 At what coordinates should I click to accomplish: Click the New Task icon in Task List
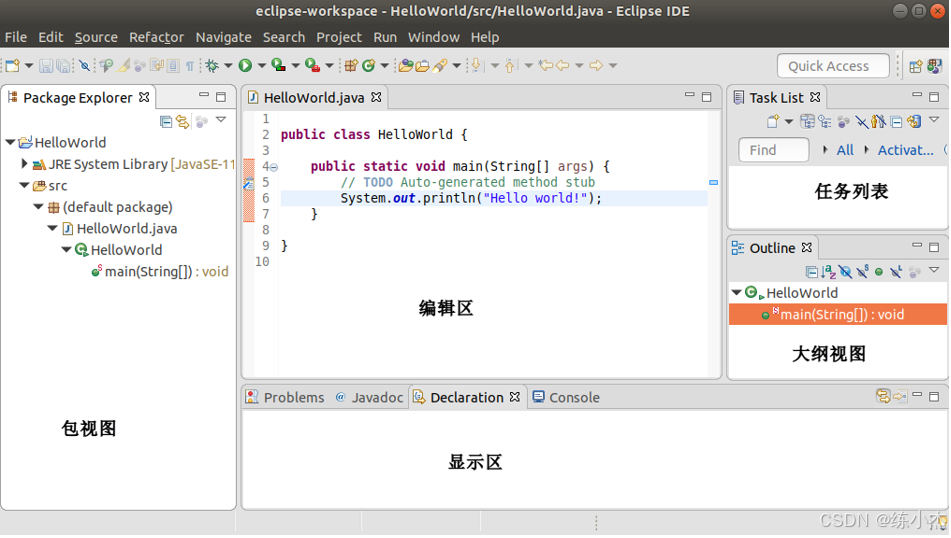pos(773,121)
